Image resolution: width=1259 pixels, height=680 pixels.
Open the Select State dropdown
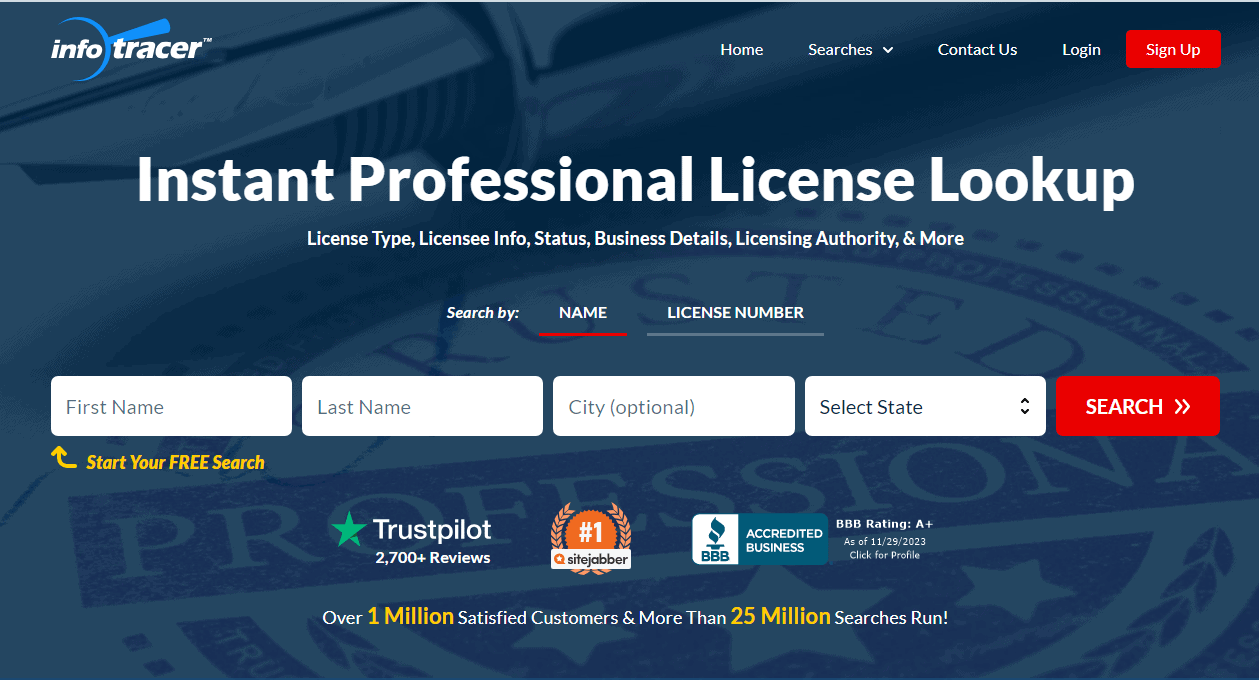click(924, 406)
